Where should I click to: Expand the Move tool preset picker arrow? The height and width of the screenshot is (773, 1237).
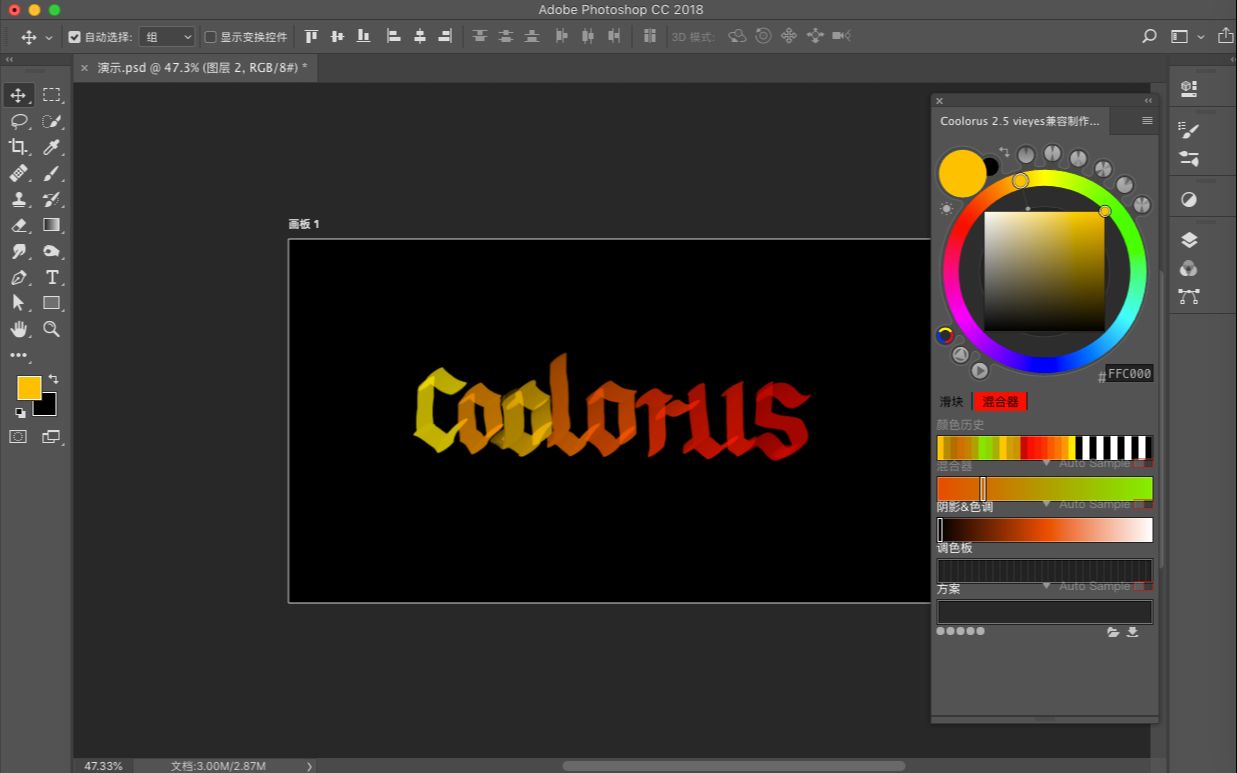[x=48, y=37]
